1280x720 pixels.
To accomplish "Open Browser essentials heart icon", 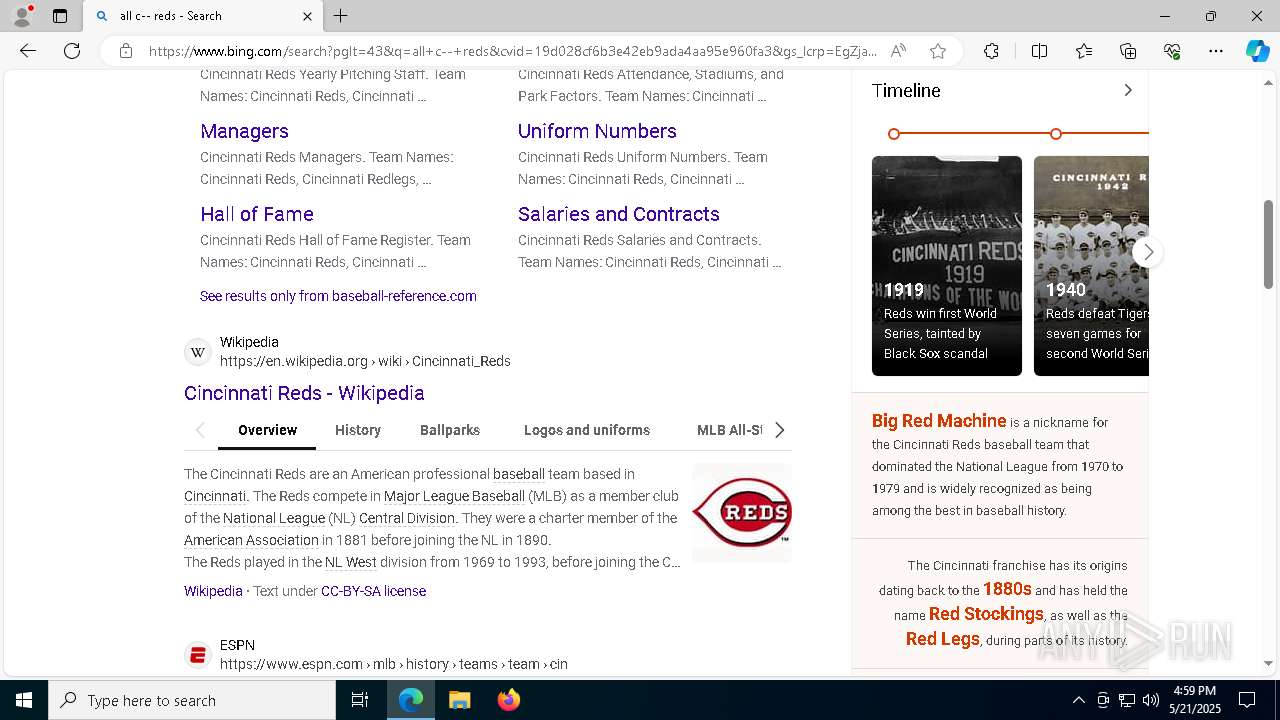I will (x=1172, y=51).
